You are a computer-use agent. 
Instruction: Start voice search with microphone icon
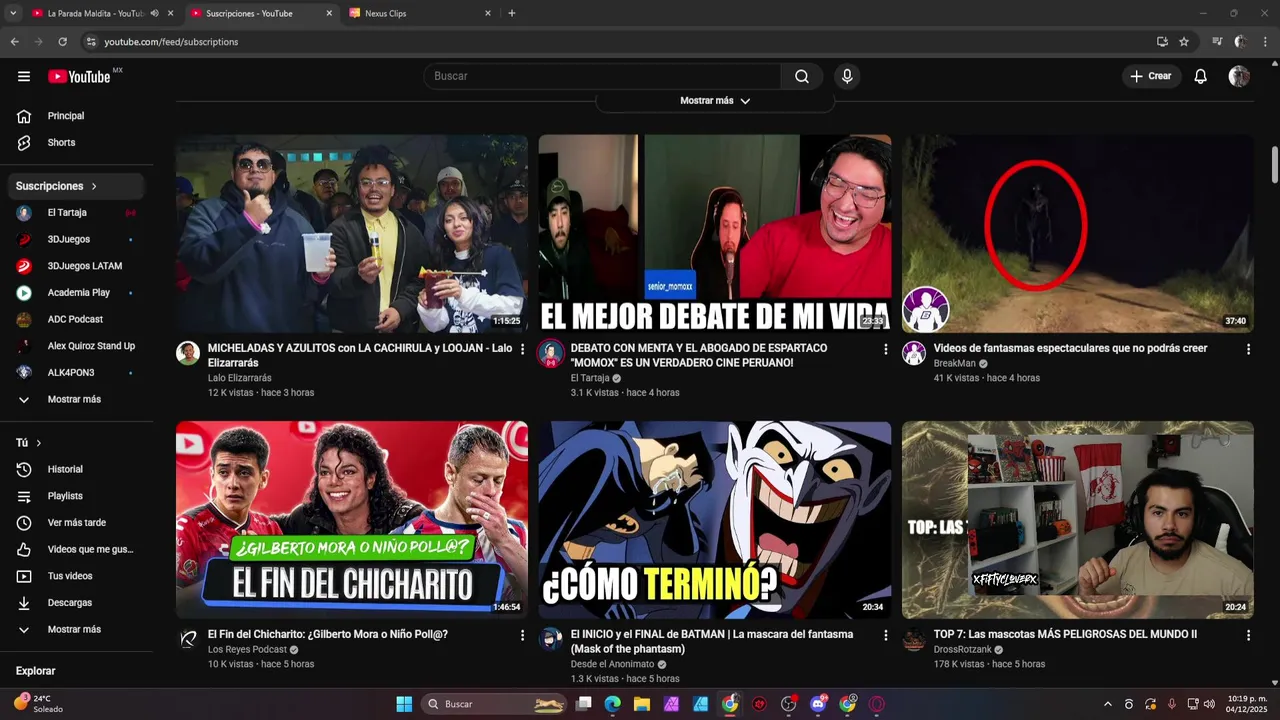click(847, 76)
